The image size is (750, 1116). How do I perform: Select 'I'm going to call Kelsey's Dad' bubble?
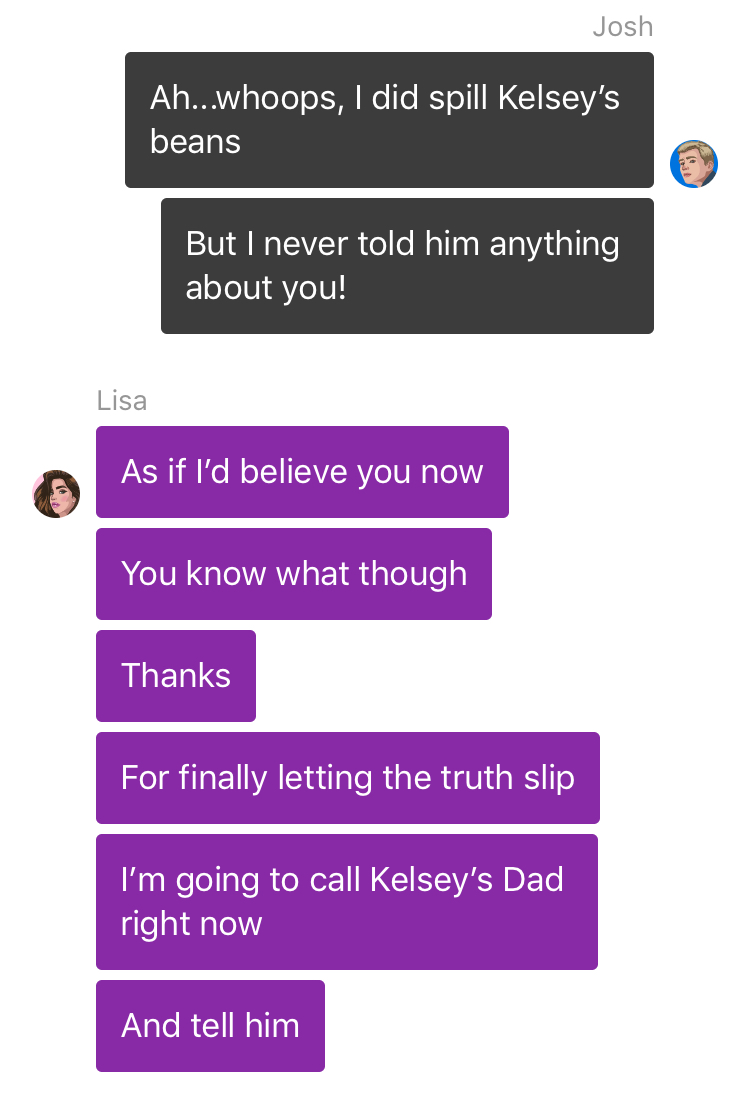(x=347, y=902)
